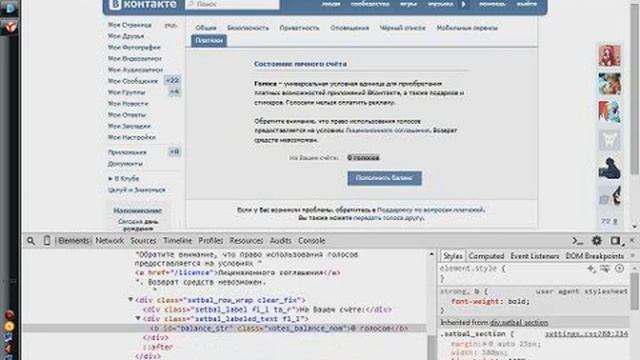Select the Event Listeners sidebar tab
The height and width of the screenshot is (360, 640).
[534, 256]
